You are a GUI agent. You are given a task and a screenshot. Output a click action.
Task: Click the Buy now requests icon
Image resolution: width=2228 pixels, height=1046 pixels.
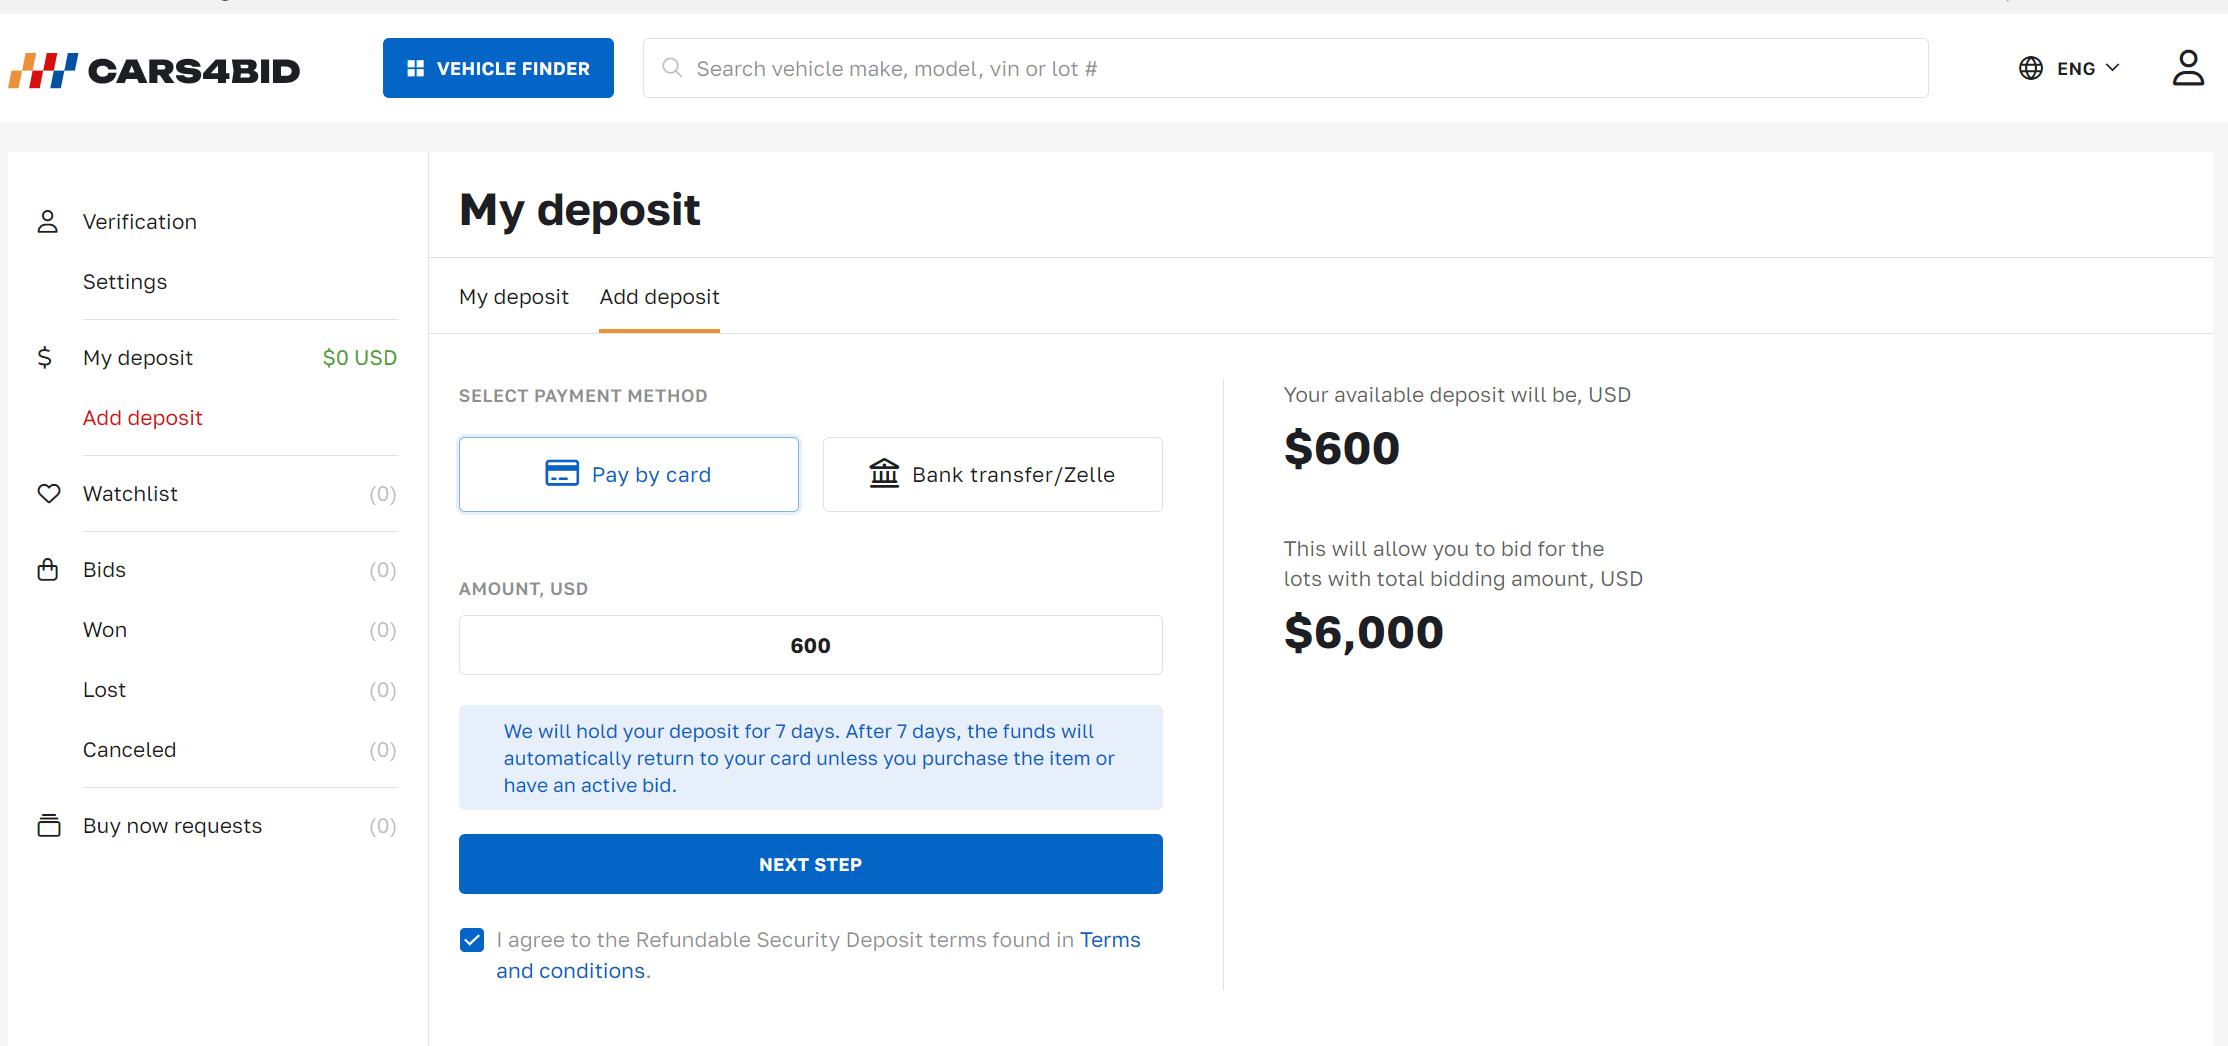point(48,825)
